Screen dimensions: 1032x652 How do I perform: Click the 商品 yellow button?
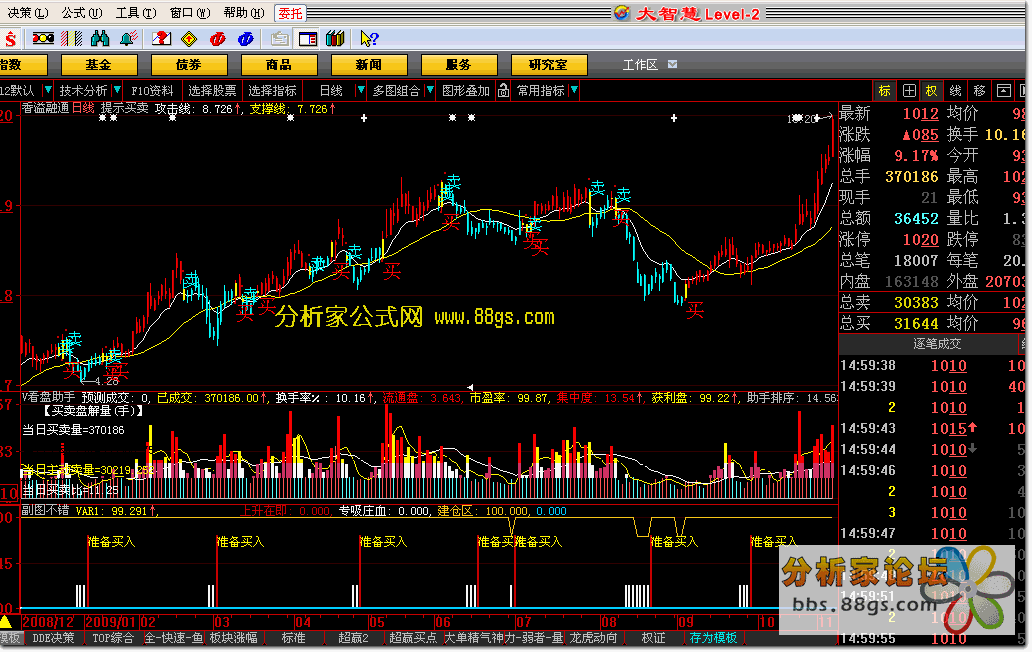279,64
